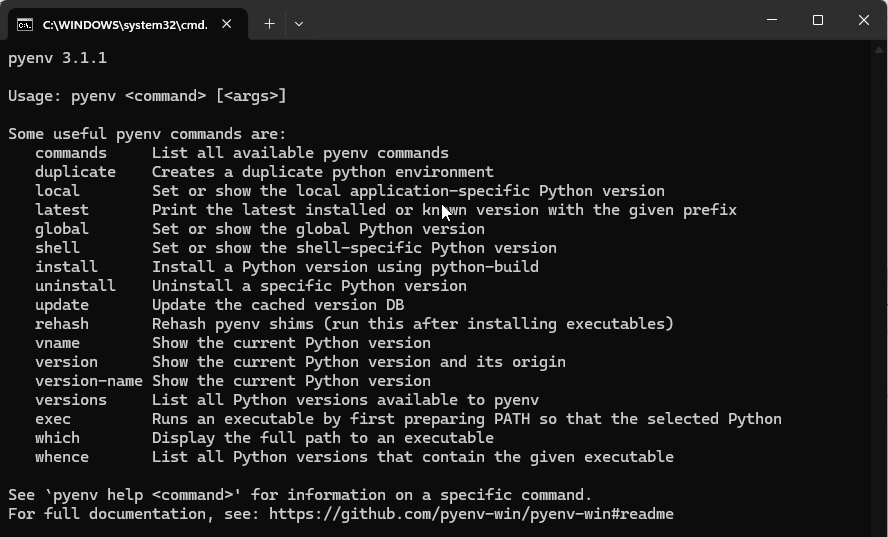888x537 pixels.
Task: Click 'List all Python versions available to pyenv'
Action: coord(345,400)
